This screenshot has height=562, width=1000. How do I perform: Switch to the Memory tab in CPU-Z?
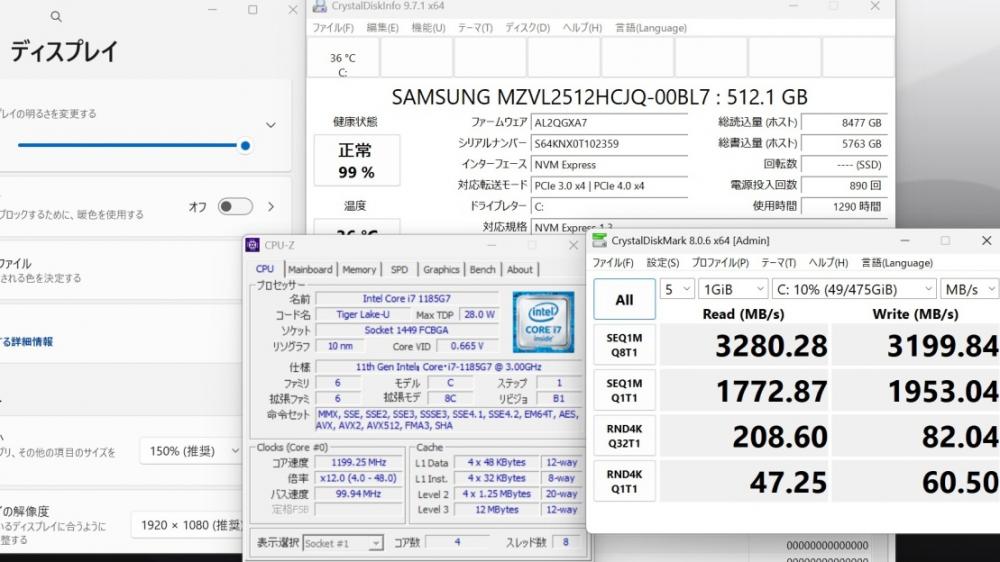[x=359, y=270]
